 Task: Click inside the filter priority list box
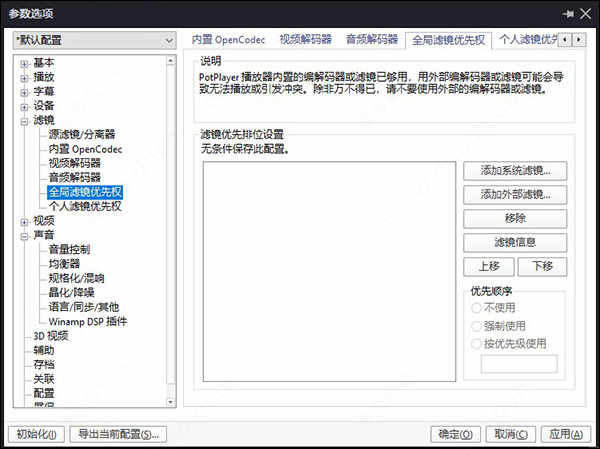coord(329,271)
